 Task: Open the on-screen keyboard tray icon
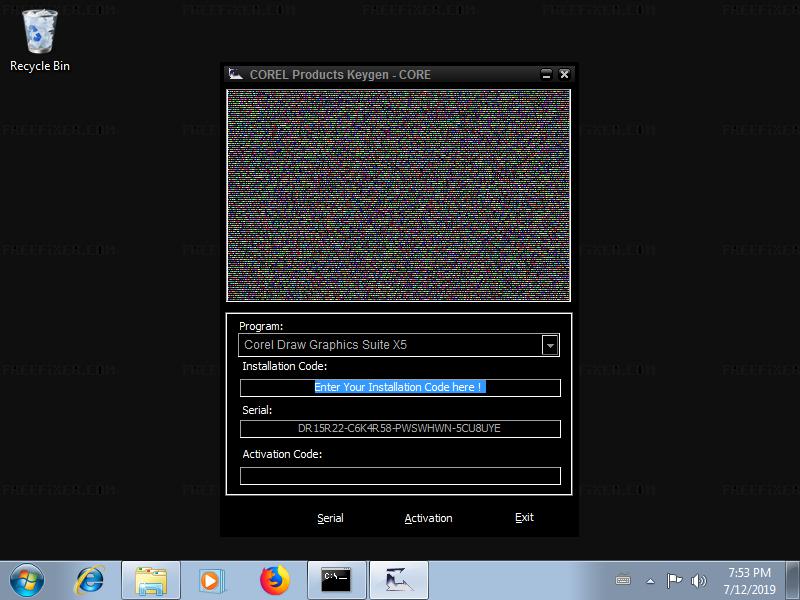623,581
